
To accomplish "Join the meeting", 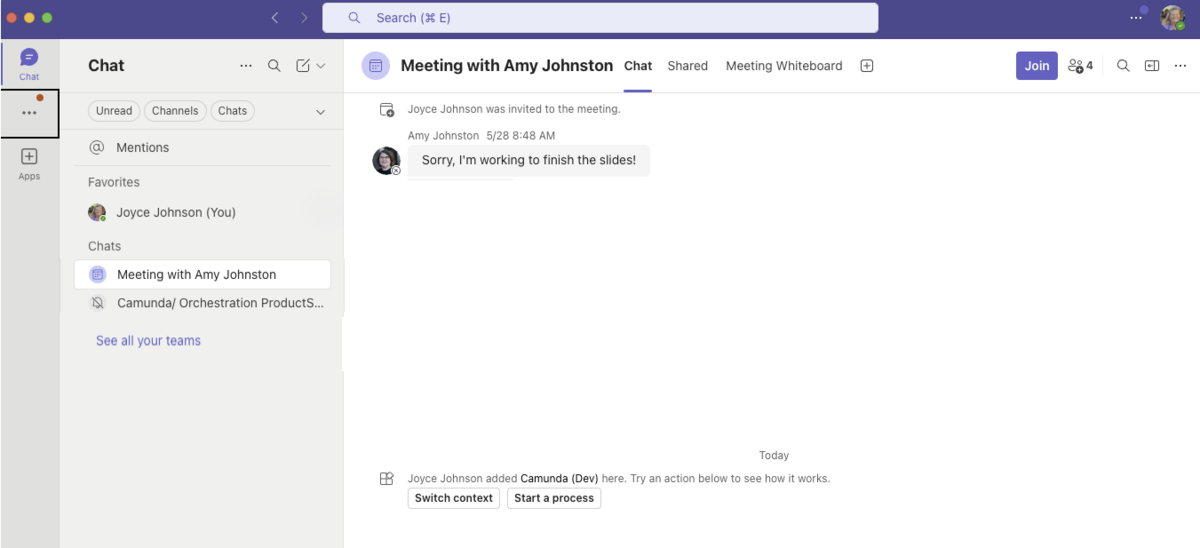I will (1037, 66).
